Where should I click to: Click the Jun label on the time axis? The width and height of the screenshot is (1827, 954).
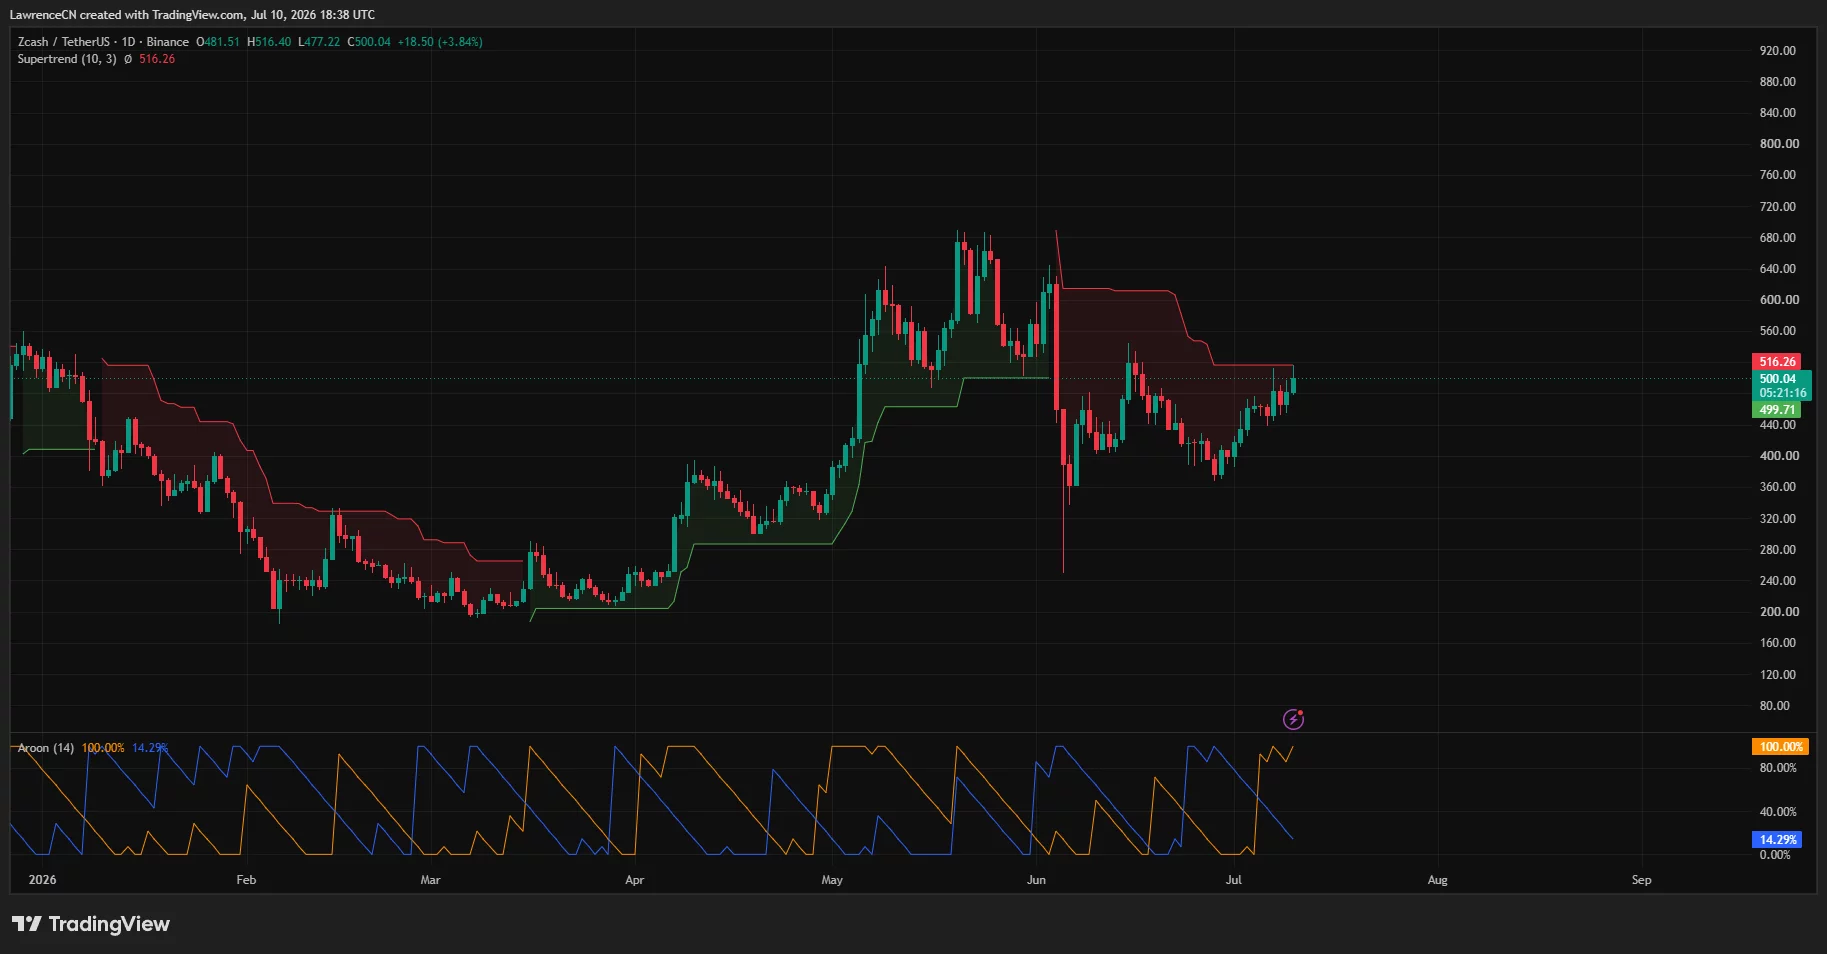[1036, 880]
